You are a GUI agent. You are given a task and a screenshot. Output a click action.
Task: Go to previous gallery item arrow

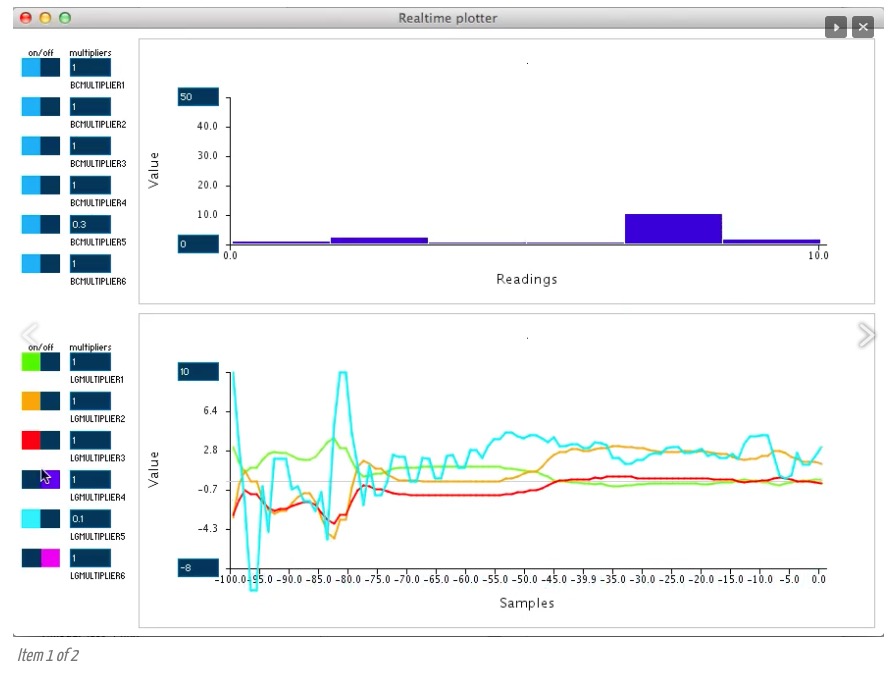[30, 334]
